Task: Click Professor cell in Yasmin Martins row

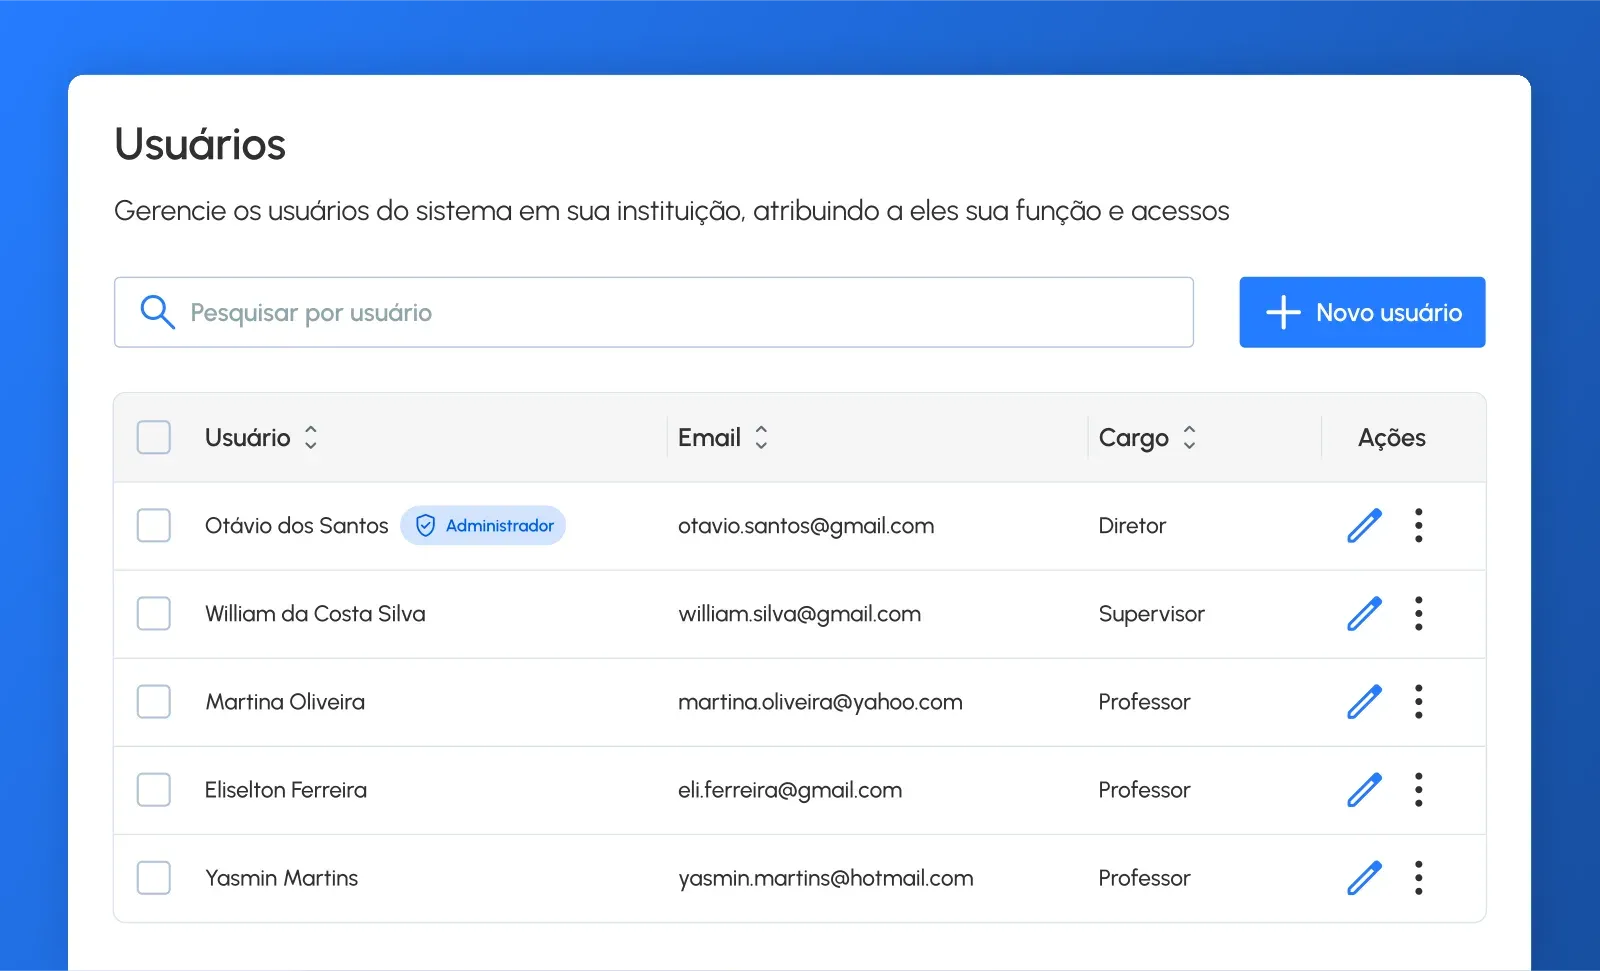Action: pos(1144,877)
